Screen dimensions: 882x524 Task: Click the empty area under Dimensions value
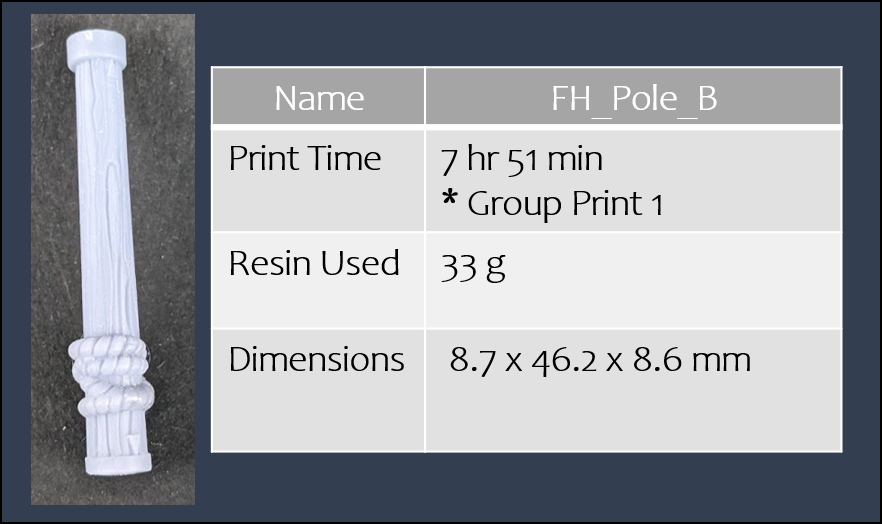pos(633,416)
